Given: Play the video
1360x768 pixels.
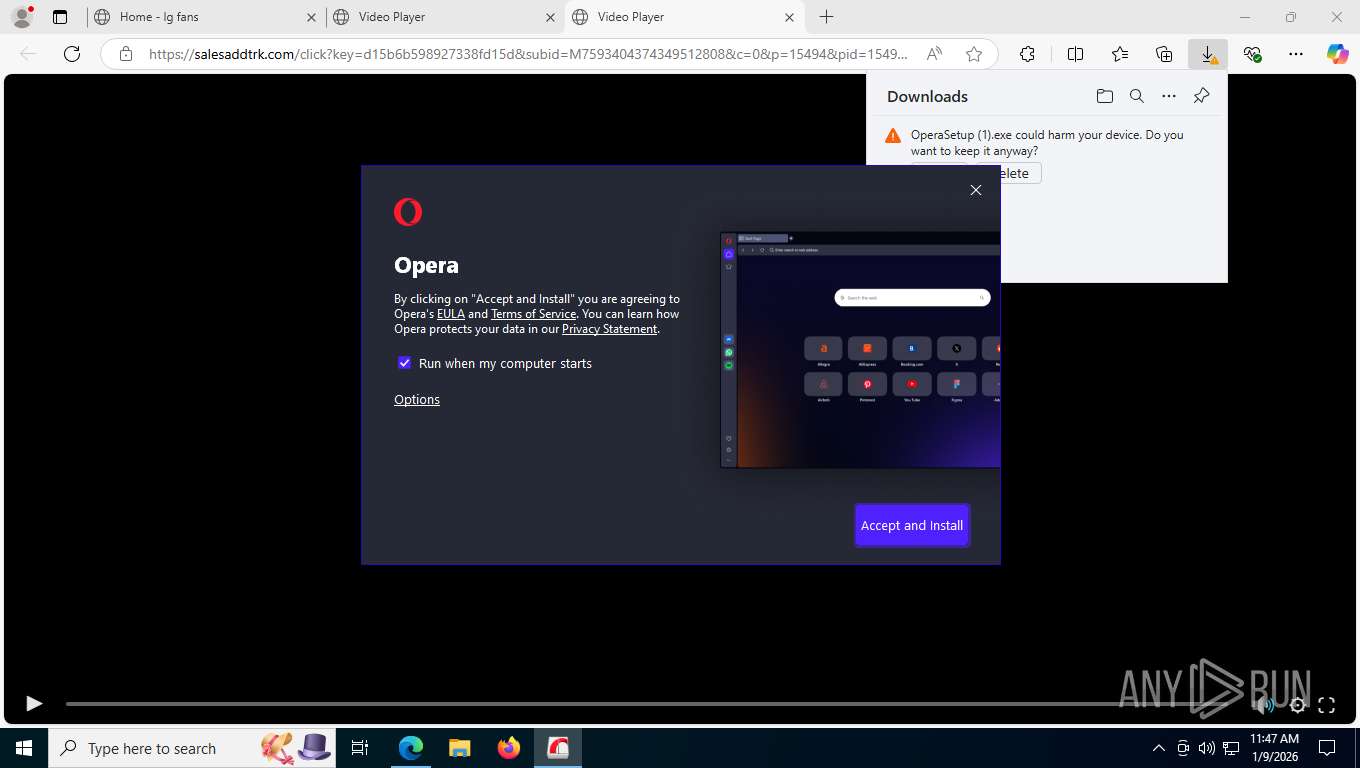Looking at the screenshot, I should (x=33, y=703).
